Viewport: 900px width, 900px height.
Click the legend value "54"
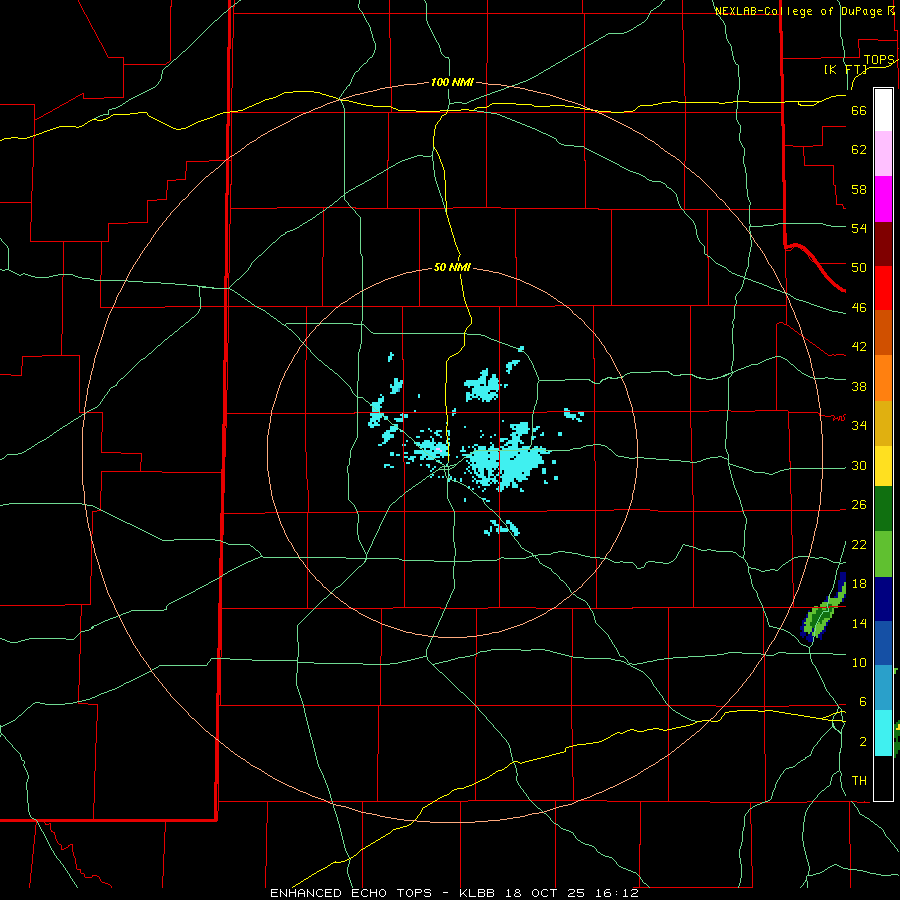tap(859, 228)
